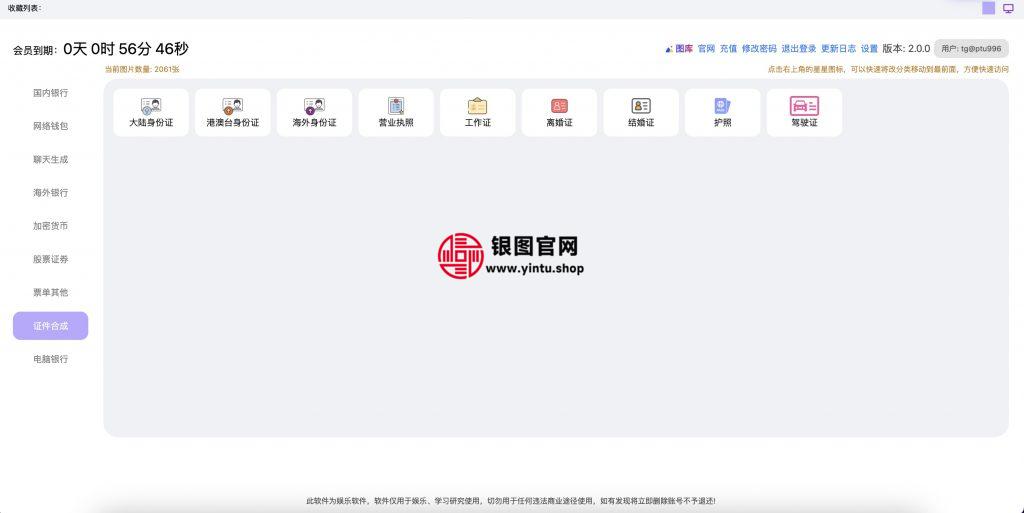This screenshot has width=1024, height=513.
Task: Open the 驾驶证 card
Action: pos(804,113)
